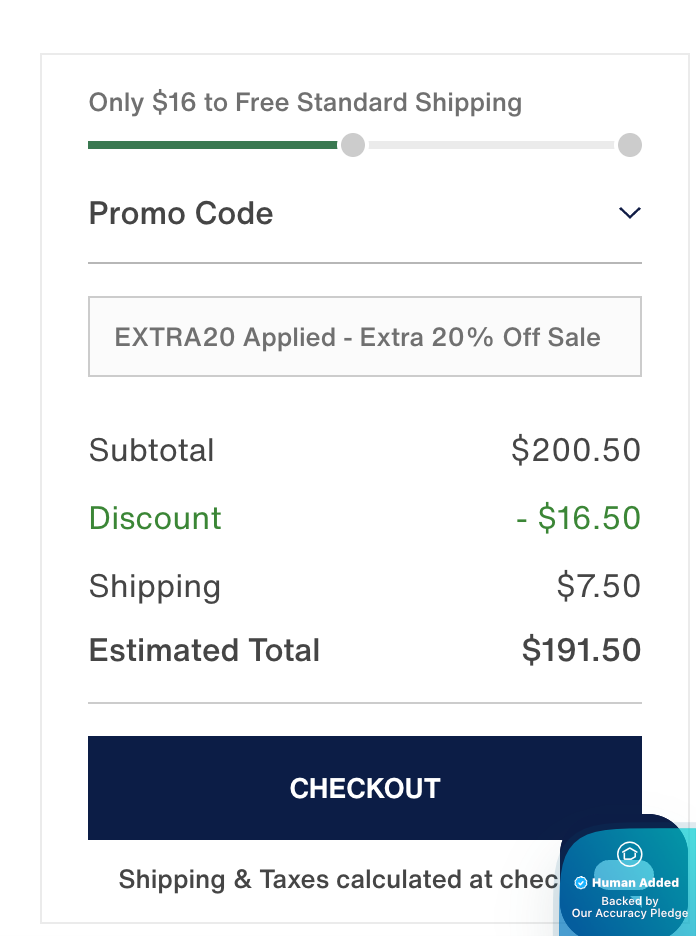Click the $191.50 estimated total amount
Viewport: 696px width, 936px height.
click(581, 651)
